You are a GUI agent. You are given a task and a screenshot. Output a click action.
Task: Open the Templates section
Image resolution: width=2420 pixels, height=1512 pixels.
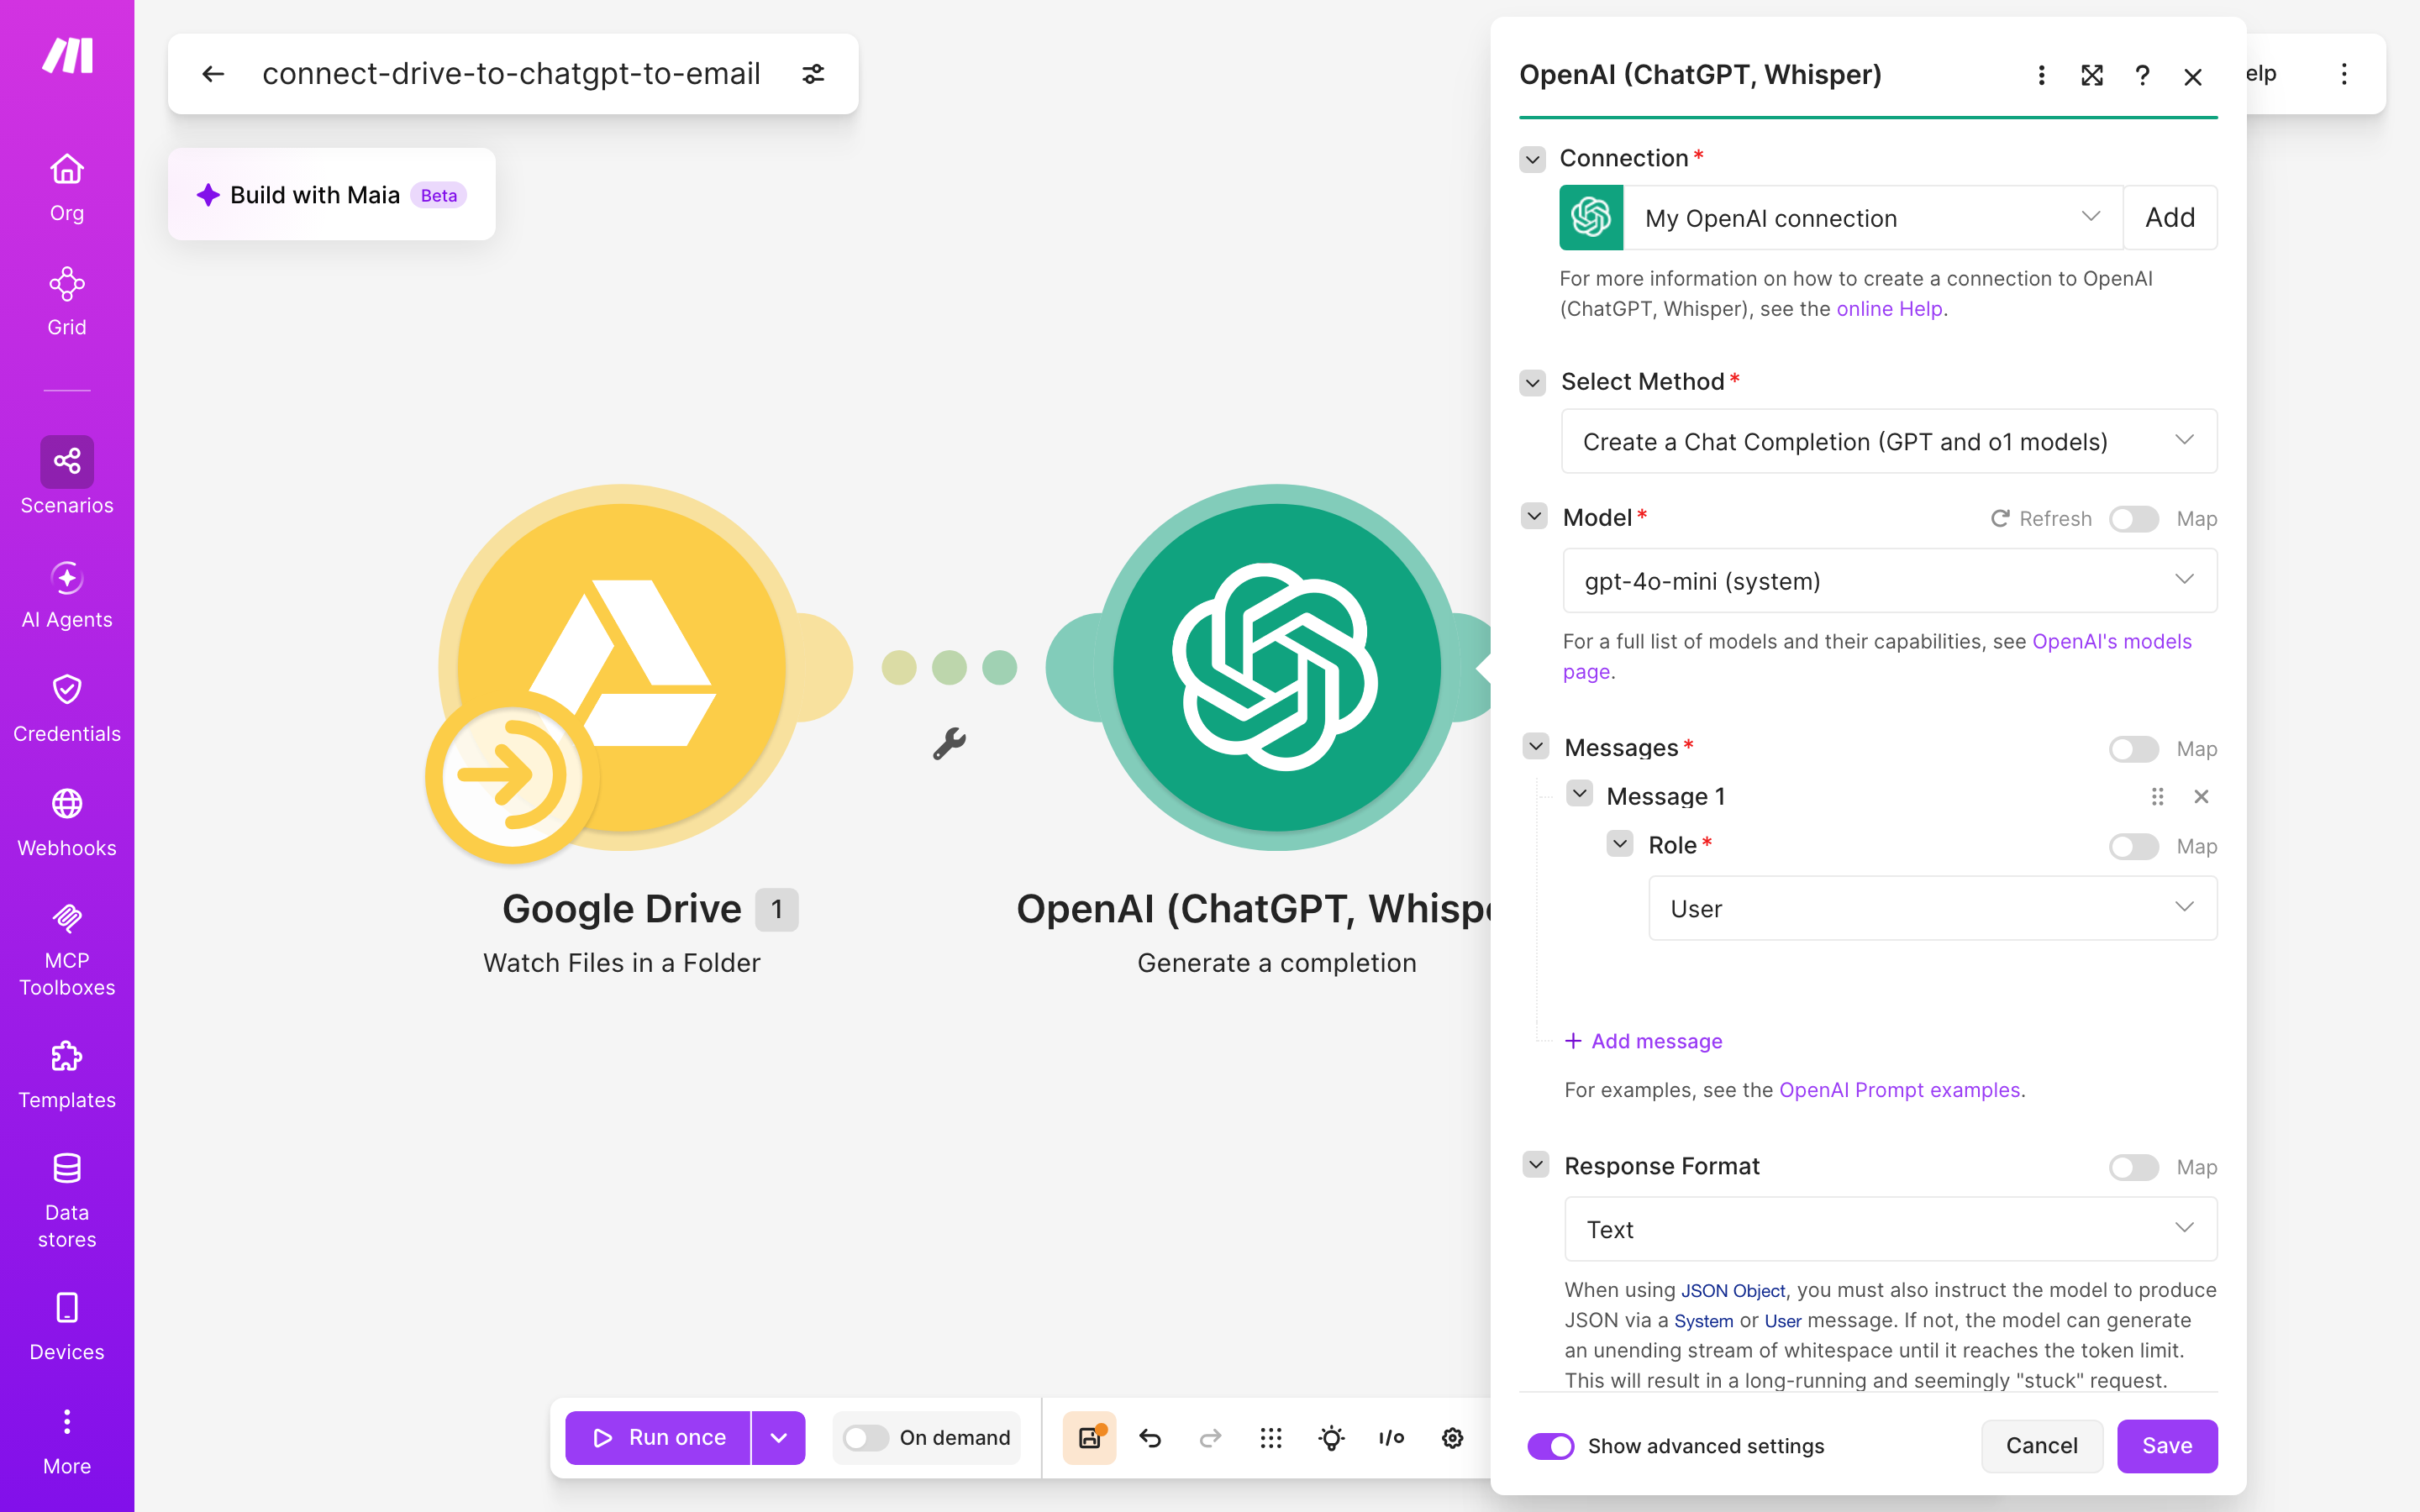pos(67,1075)
